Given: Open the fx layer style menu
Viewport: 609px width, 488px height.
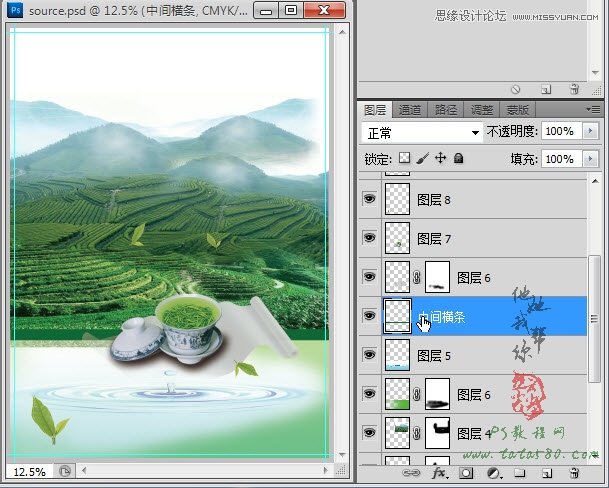Looking at the screenshot, I should coord(440,473).
